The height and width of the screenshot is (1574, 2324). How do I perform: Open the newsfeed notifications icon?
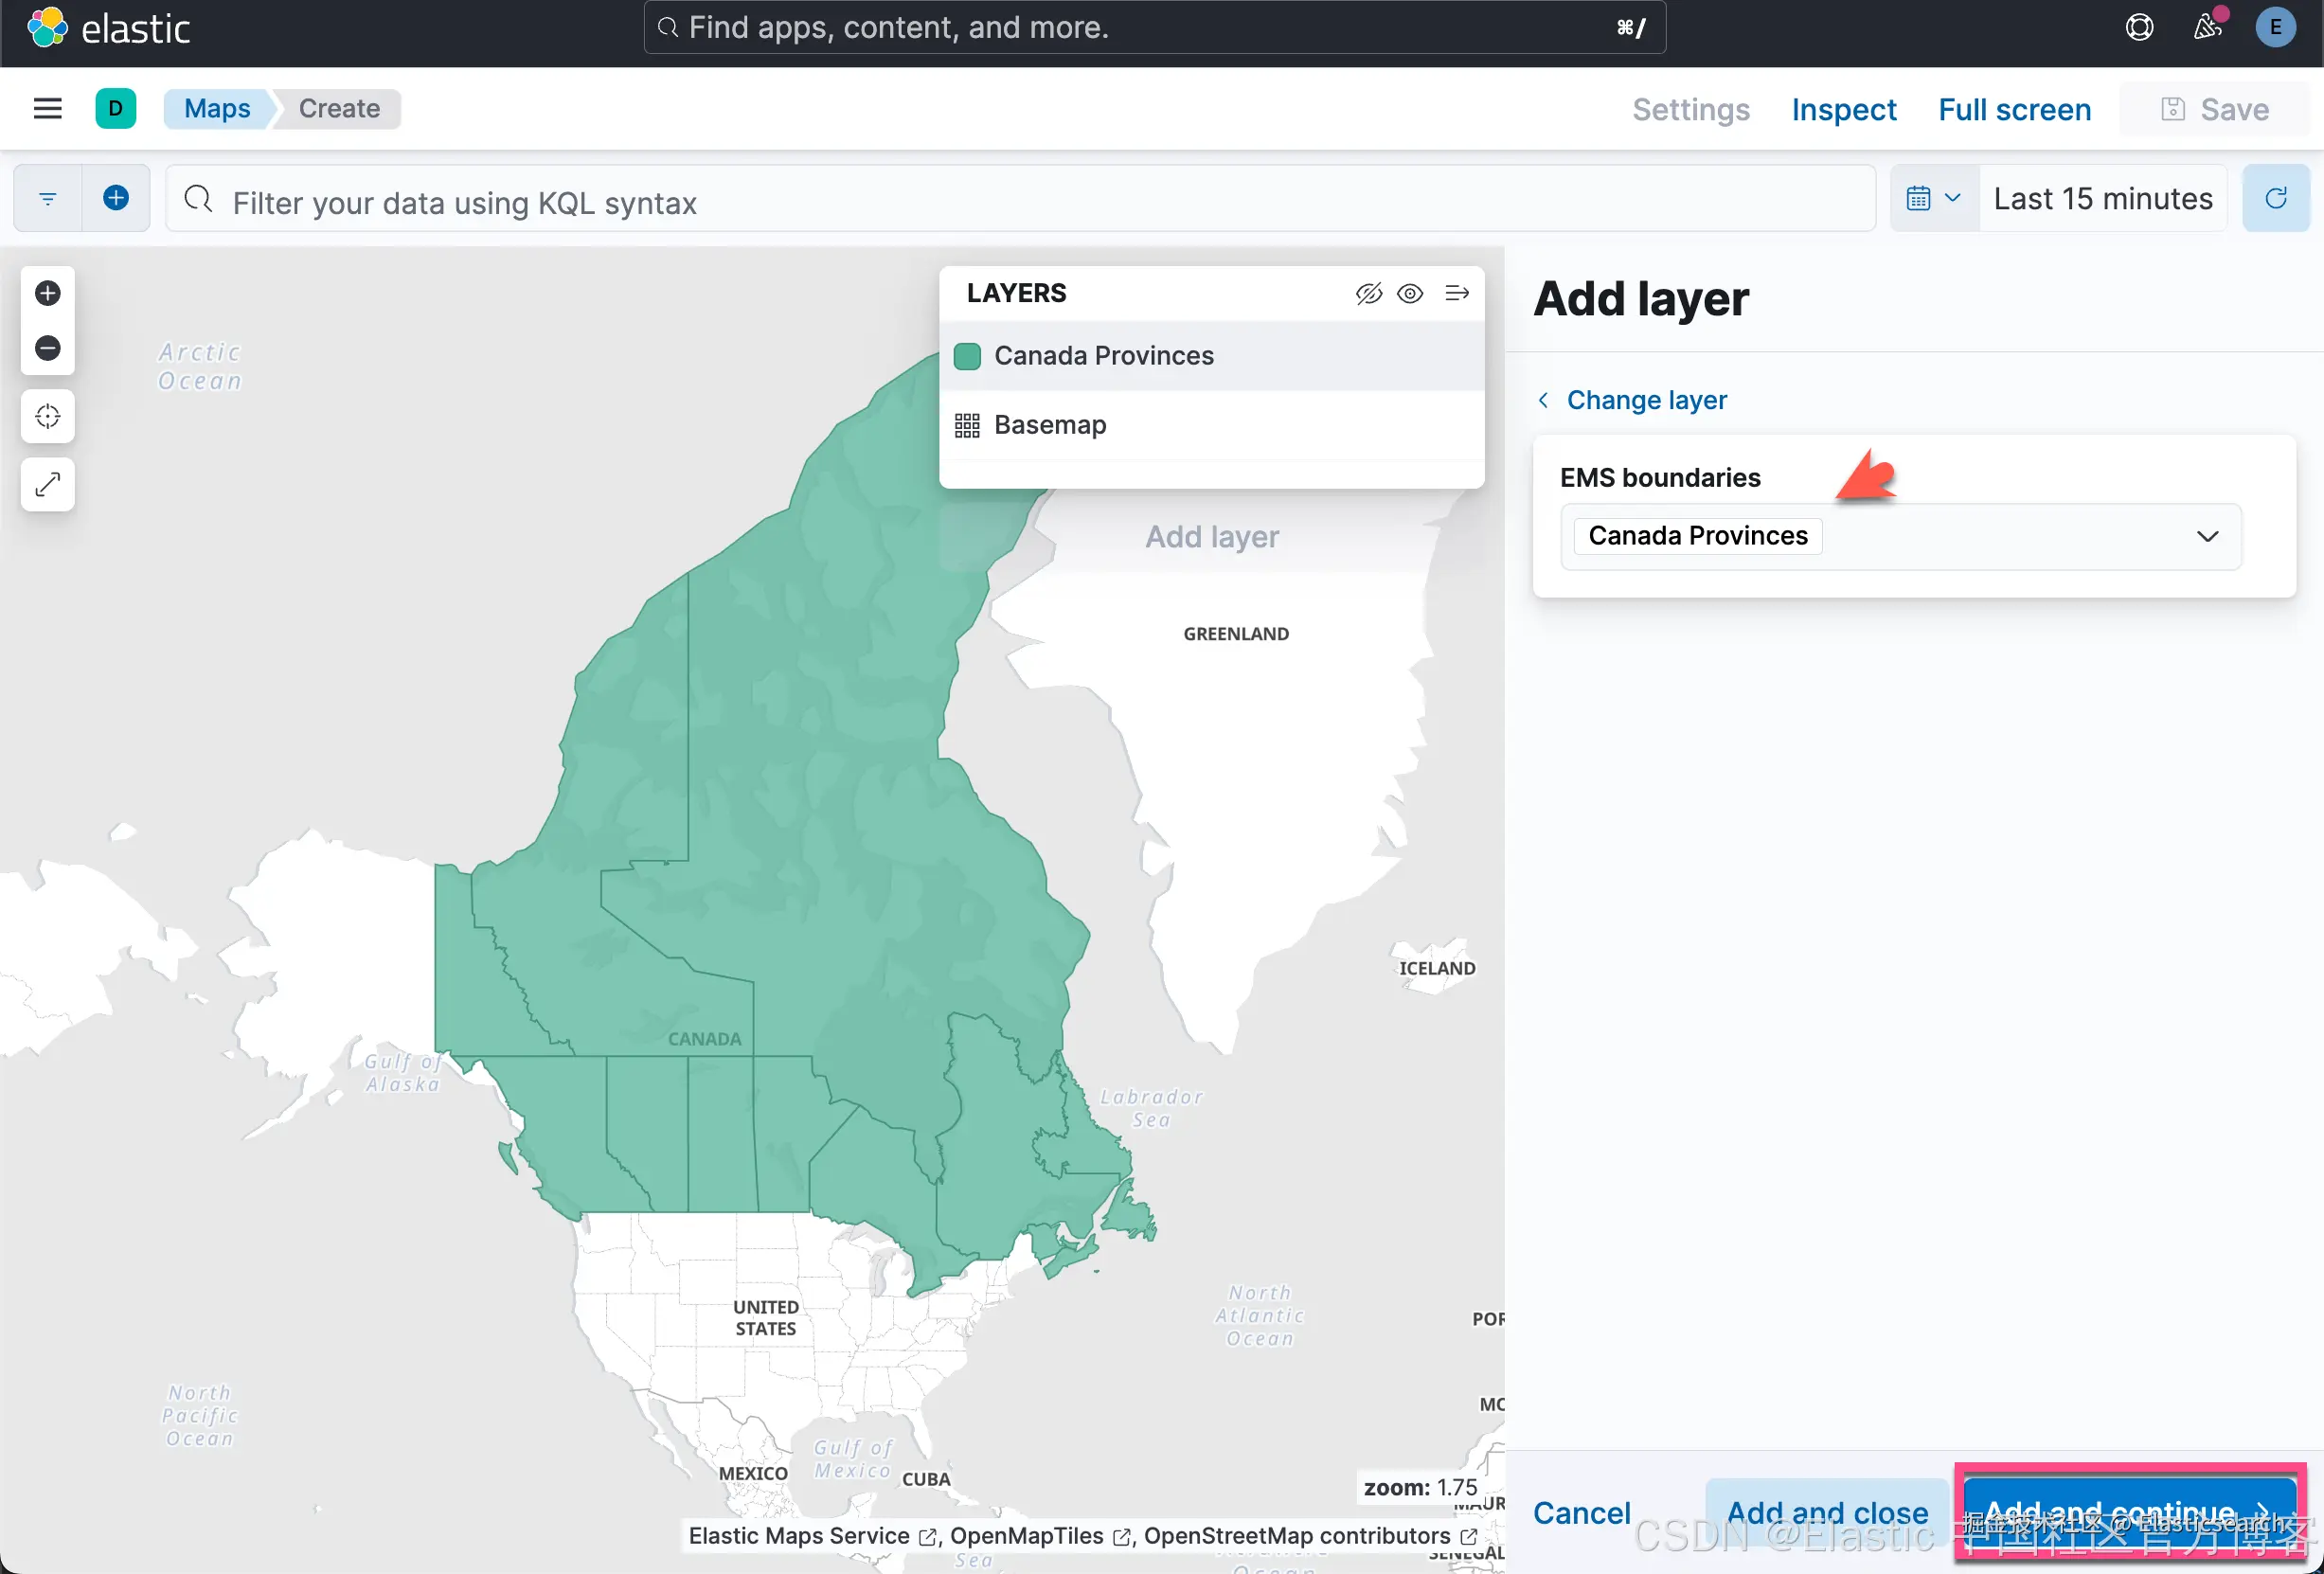tap(2208, 27)
